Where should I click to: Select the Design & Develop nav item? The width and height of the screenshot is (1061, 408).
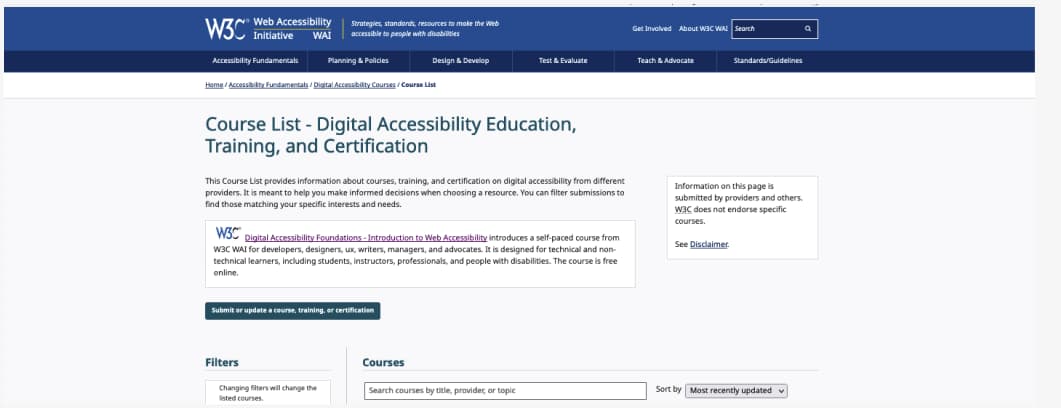(x=460, y=61)
